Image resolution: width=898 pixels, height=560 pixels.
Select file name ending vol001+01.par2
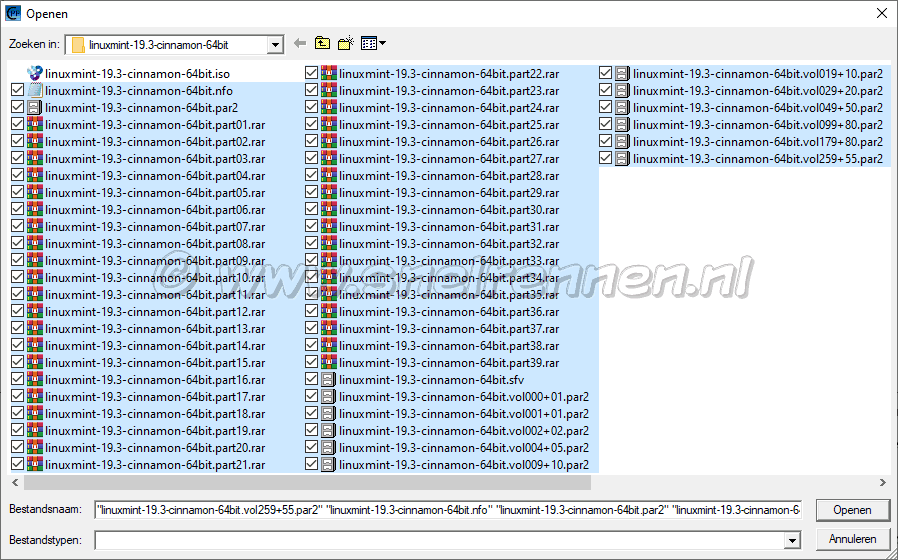point(464,414)
